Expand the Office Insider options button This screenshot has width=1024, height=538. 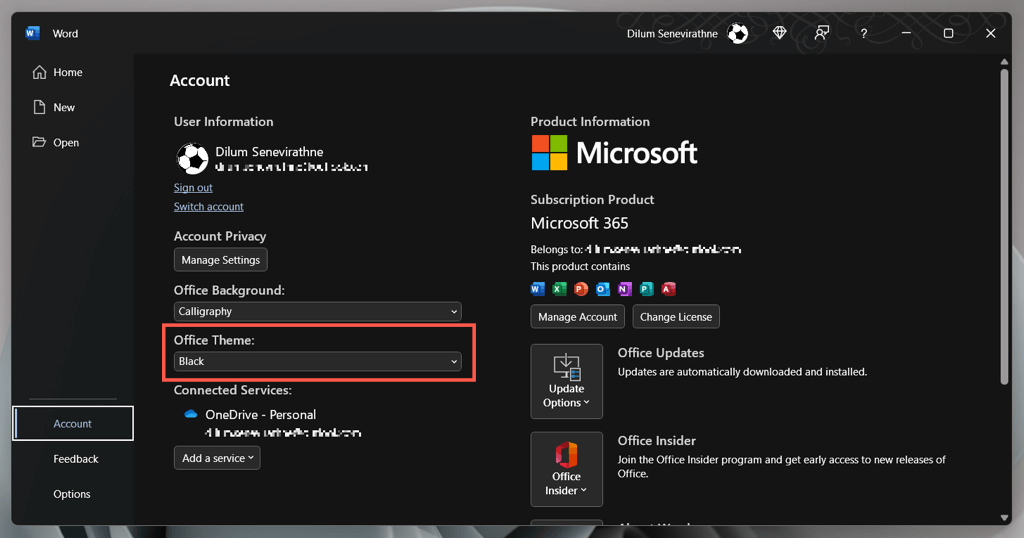[x=566, y=469]
